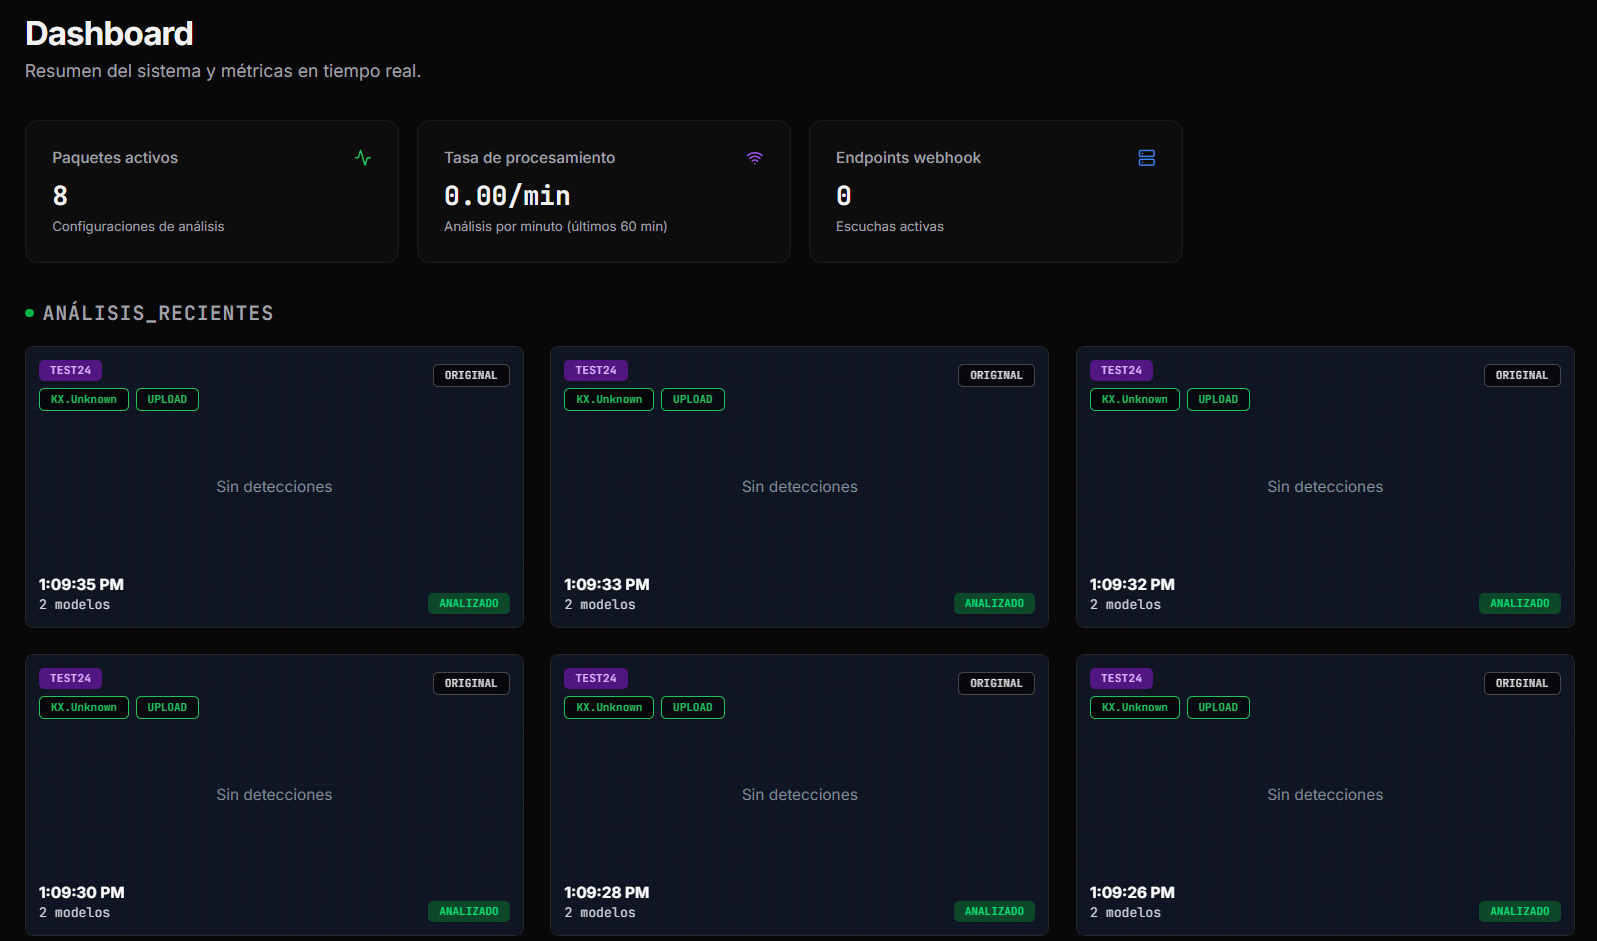Click ORIGINAL on the 1:09:26 PM analysis card
1597x941 pixels.
[1522, 683]
